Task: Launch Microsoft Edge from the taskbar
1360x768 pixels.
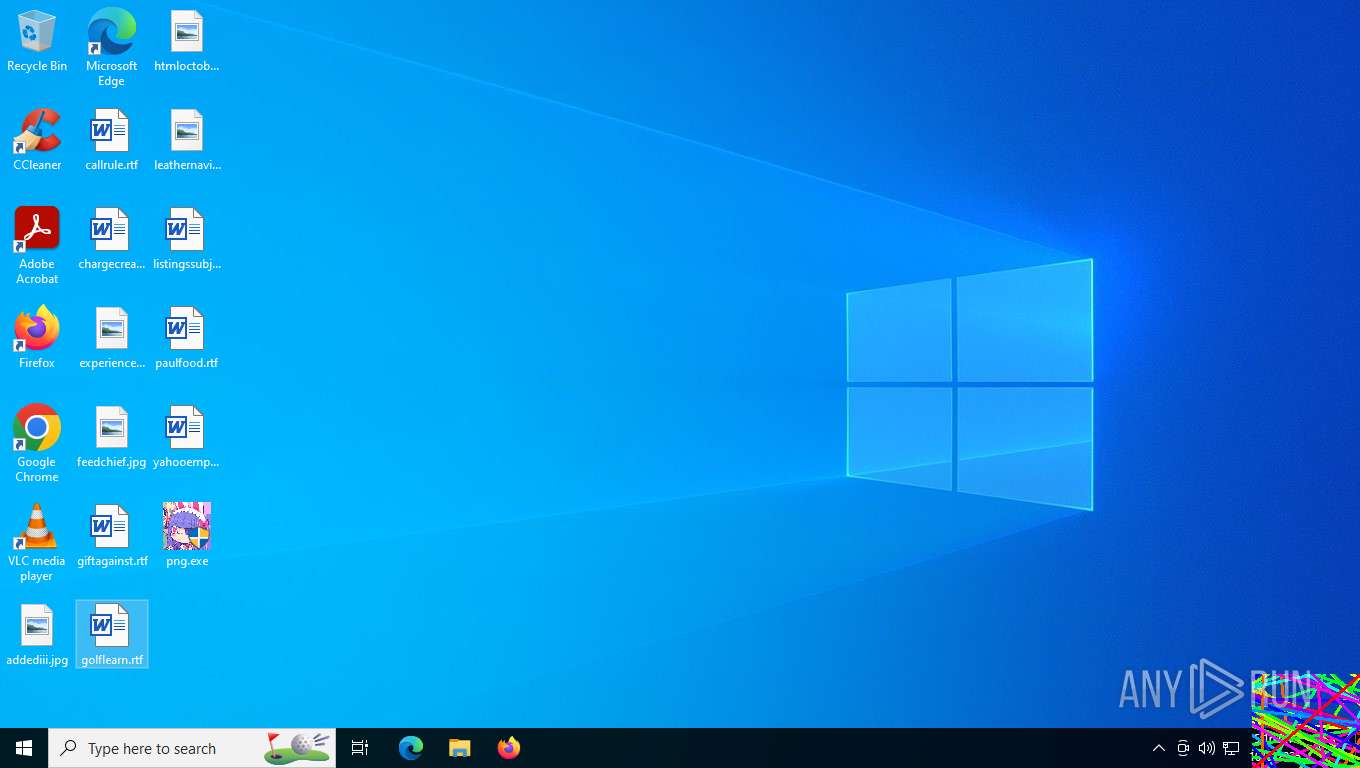Action: click(411, 748)
